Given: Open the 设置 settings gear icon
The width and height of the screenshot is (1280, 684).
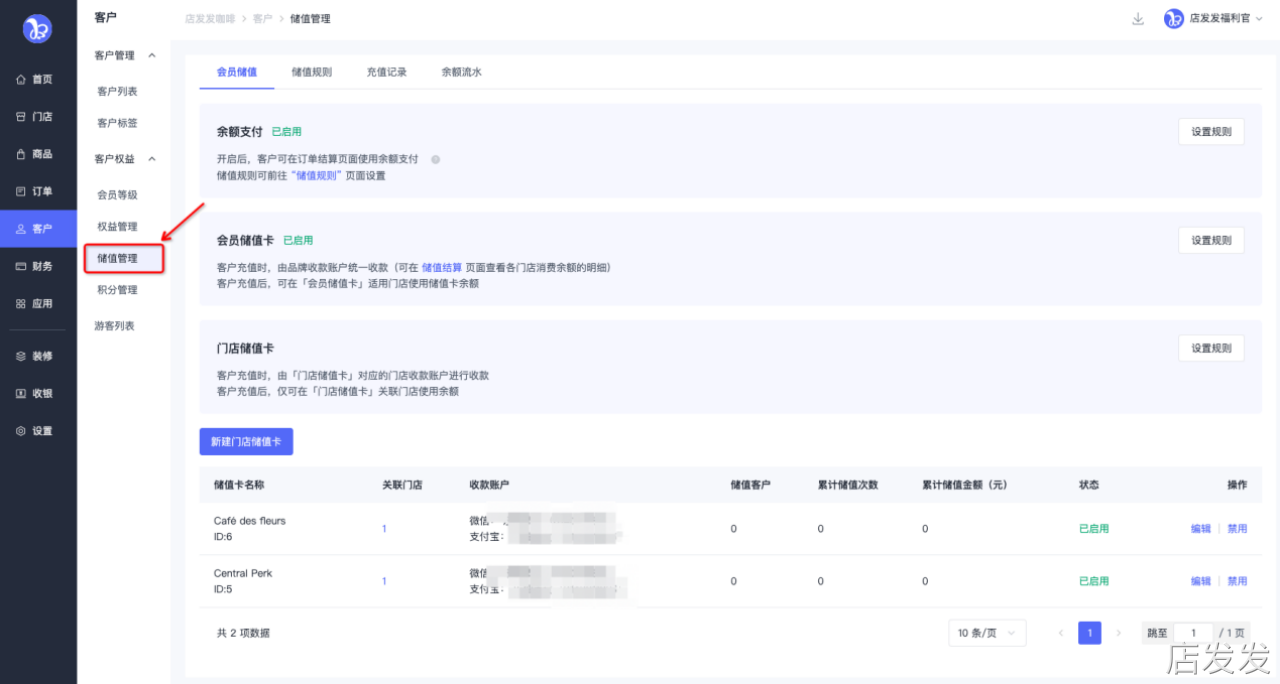Looking at the screenshot, I should click(x=21, y=431).
